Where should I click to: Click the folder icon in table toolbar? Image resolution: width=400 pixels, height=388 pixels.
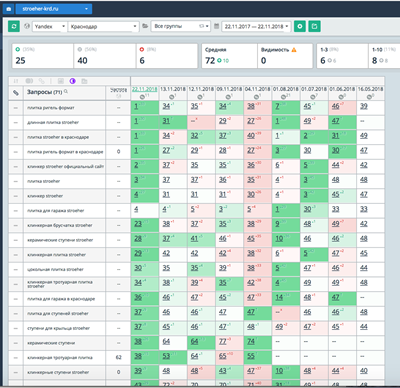click(x=84, y=81)
